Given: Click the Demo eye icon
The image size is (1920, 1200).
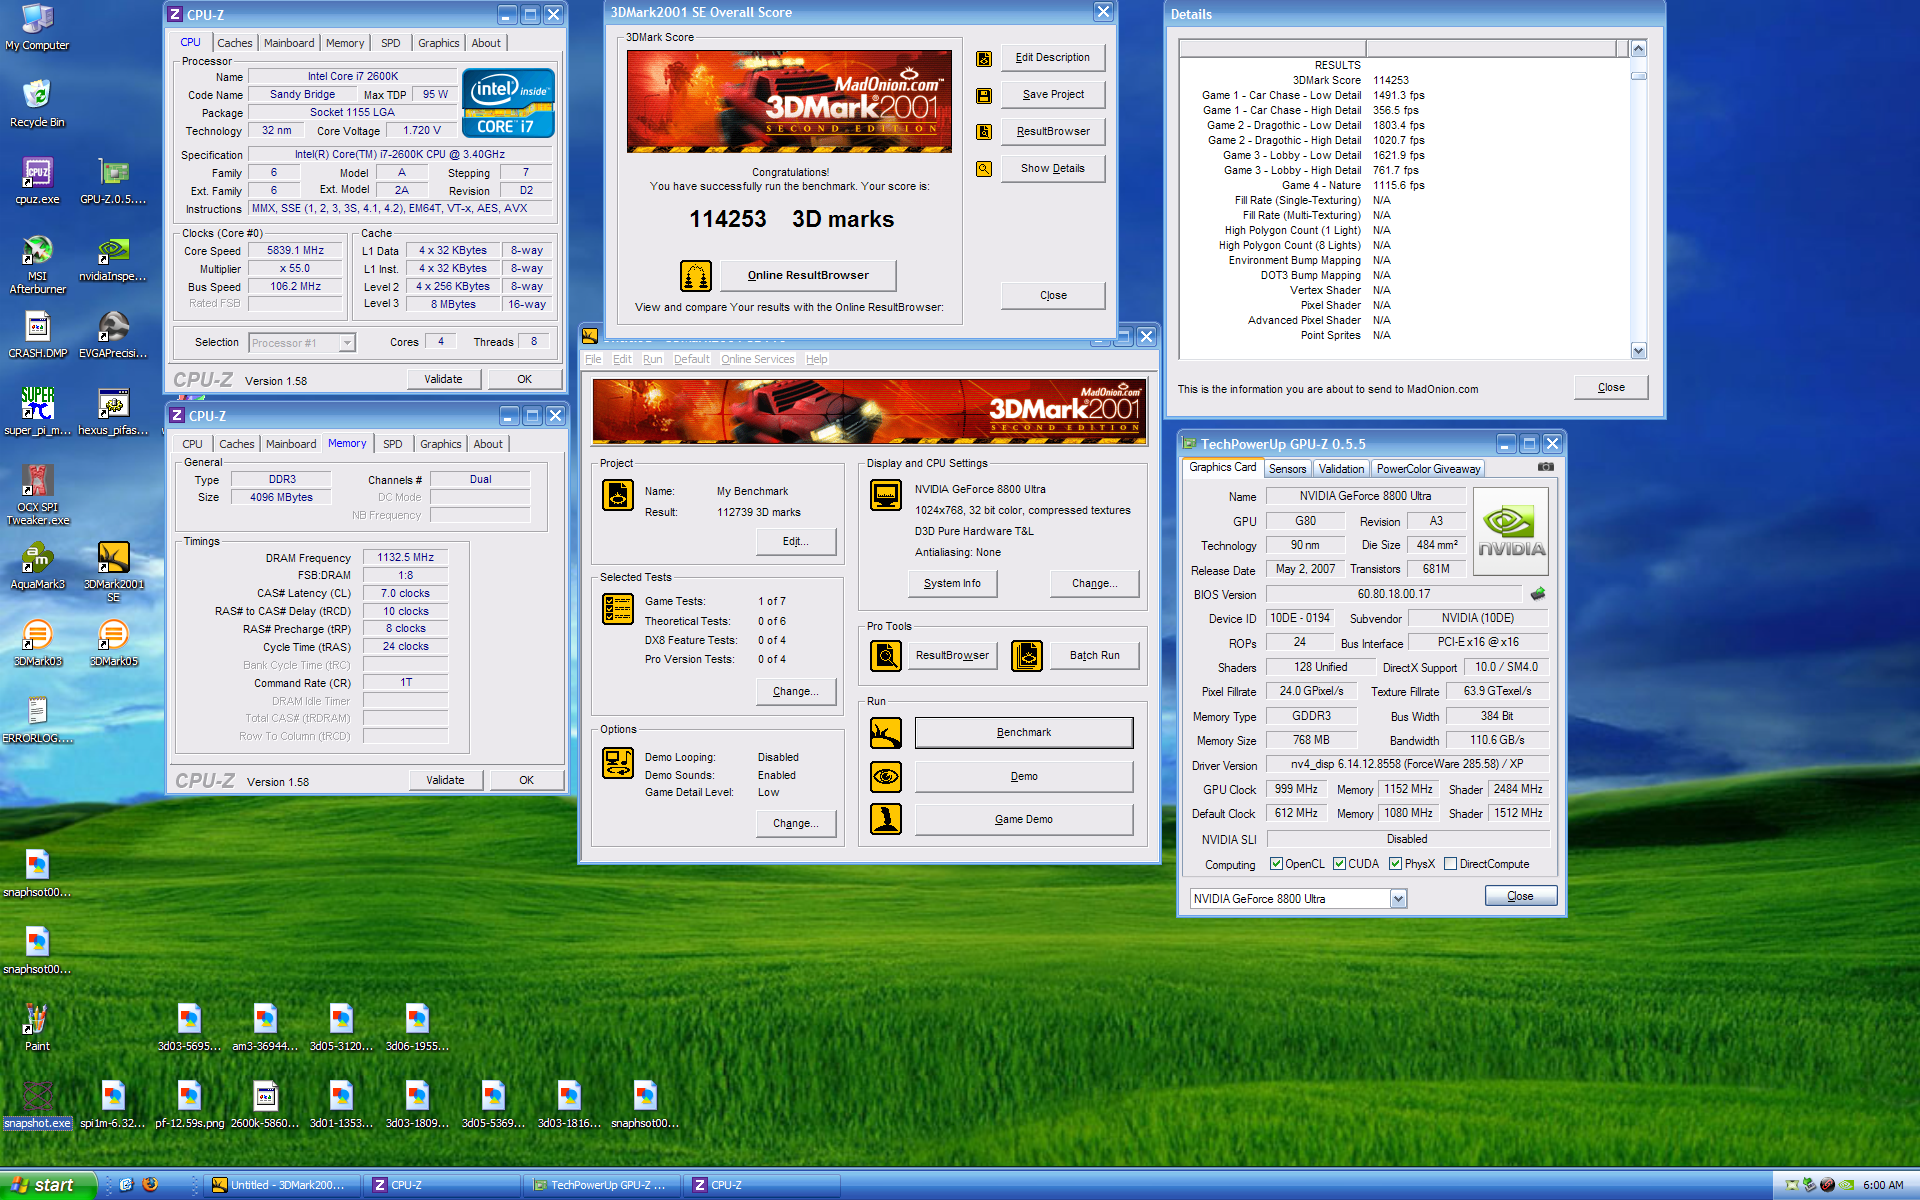Looking at the screenshot, I should (x=886, y=776).
